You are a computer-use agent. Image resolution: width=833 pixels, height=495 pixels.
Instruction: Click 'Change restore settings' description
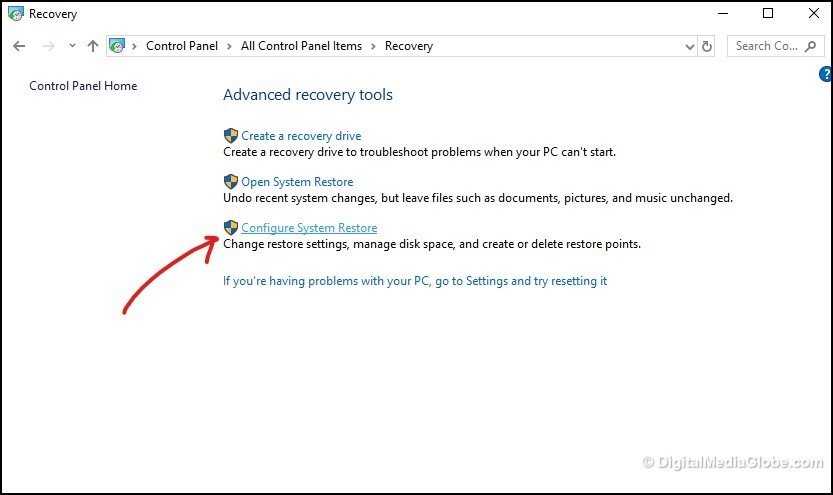pyautogui.click(x=432, y=244)
